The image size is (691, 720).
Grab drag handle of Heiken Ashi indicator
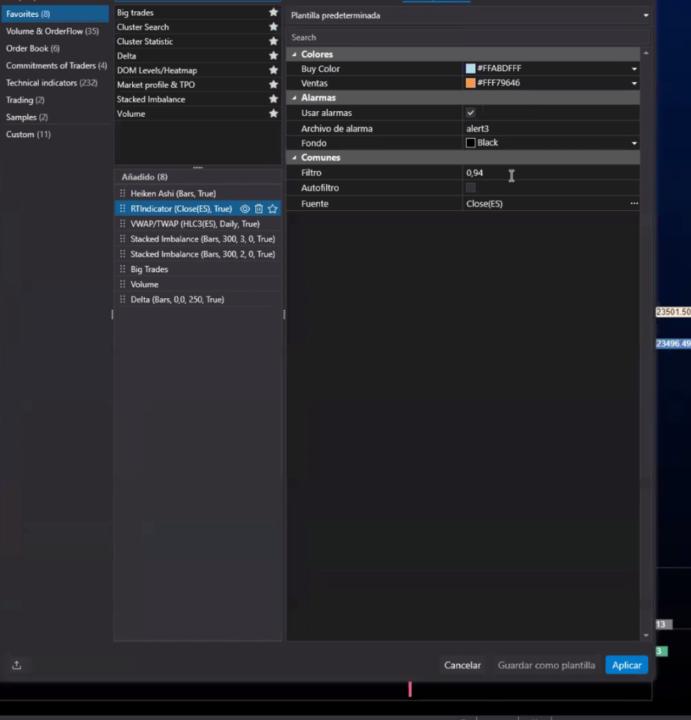[123, 193]
